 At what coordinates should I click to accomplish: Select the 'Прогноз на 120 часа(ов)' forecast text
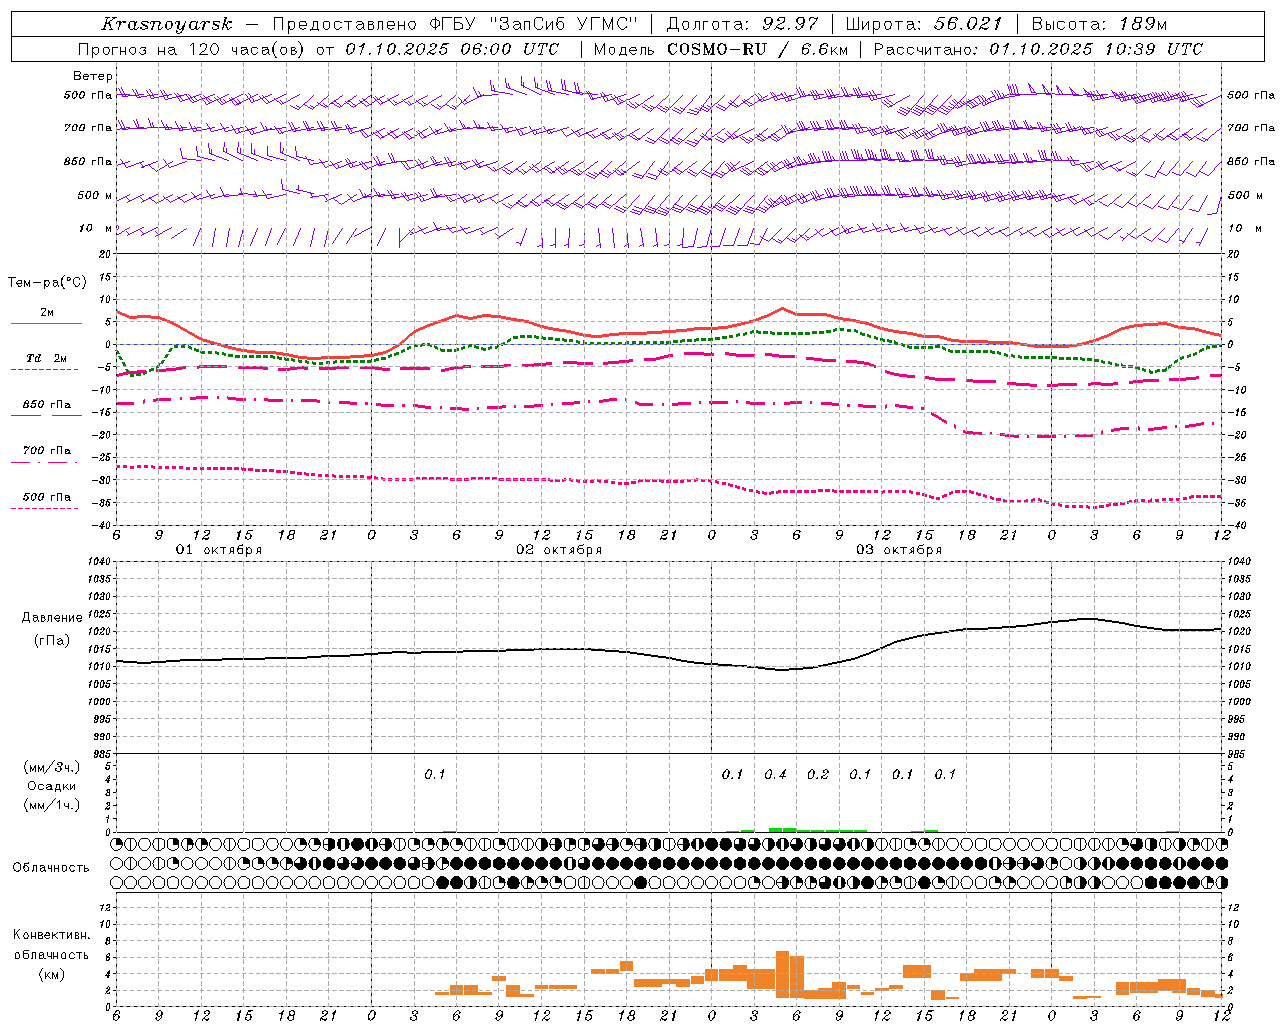pos(193,49)
